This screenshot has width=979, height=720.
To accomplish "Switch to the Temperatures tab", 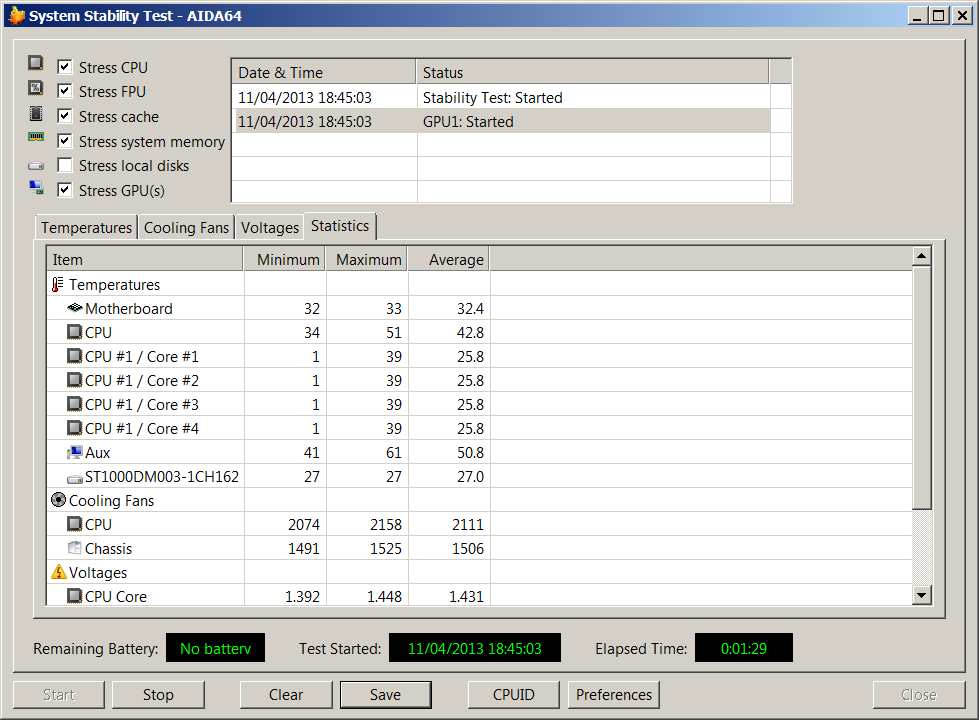I will coord(86,228).
